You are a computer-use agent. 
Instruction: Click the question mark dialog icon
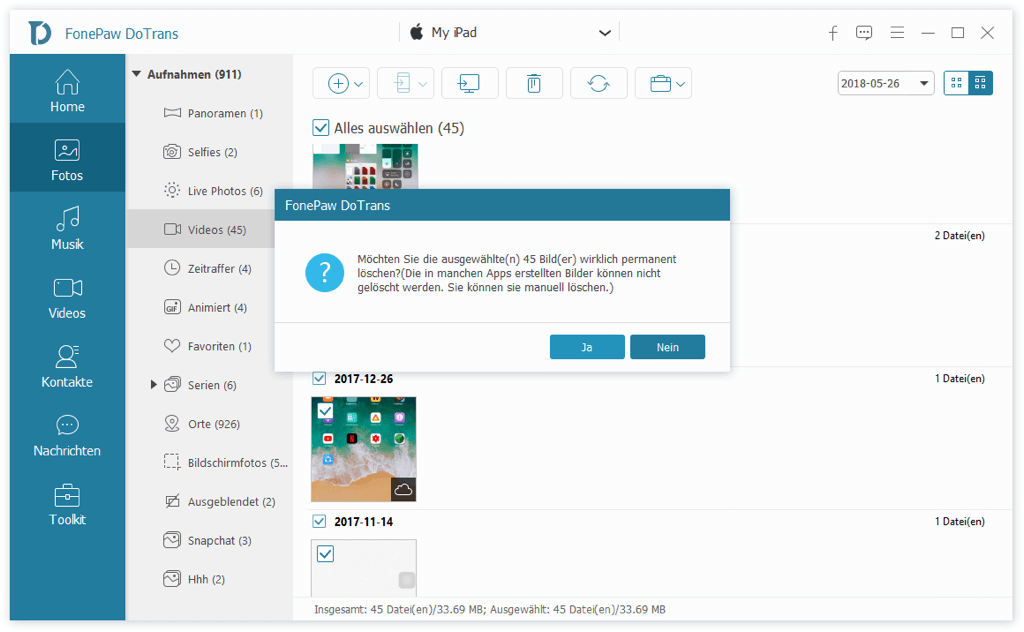325,272
